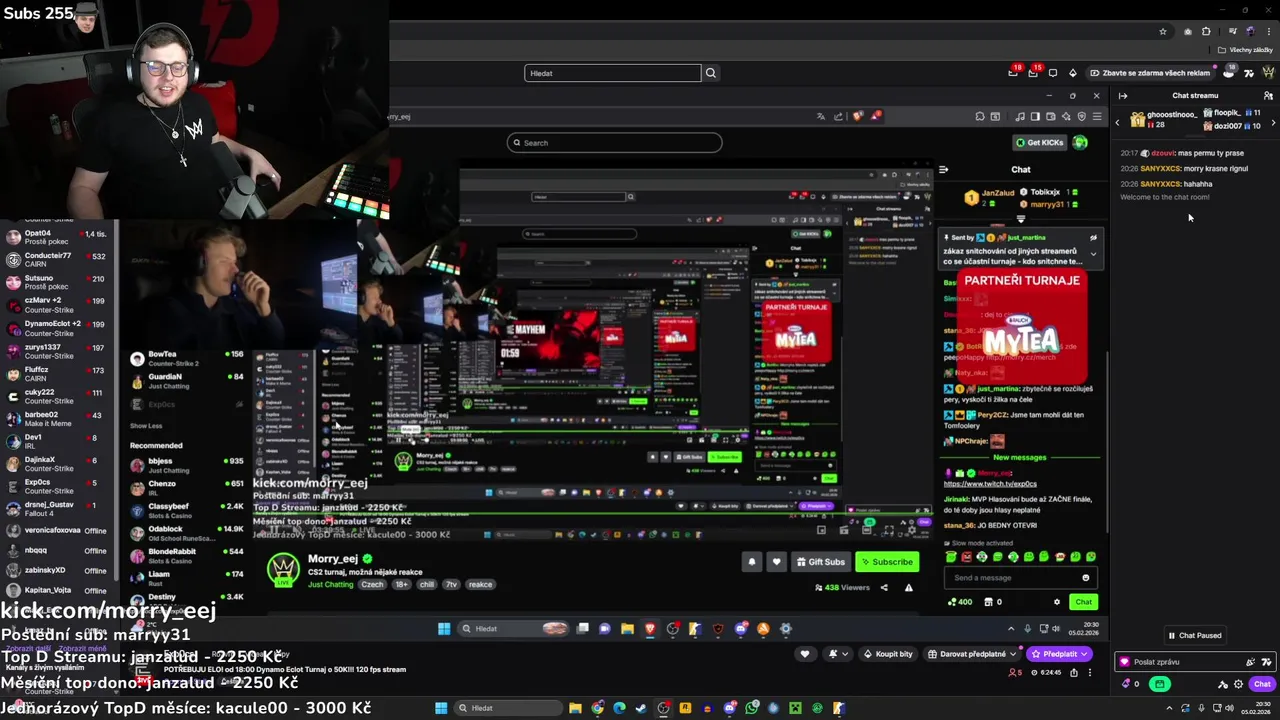Viewport: 1280px width, 720px height.
Task: Open emote picker in Poslat zprávu field
Action: pyautogui.click(x=1267, y=662)
